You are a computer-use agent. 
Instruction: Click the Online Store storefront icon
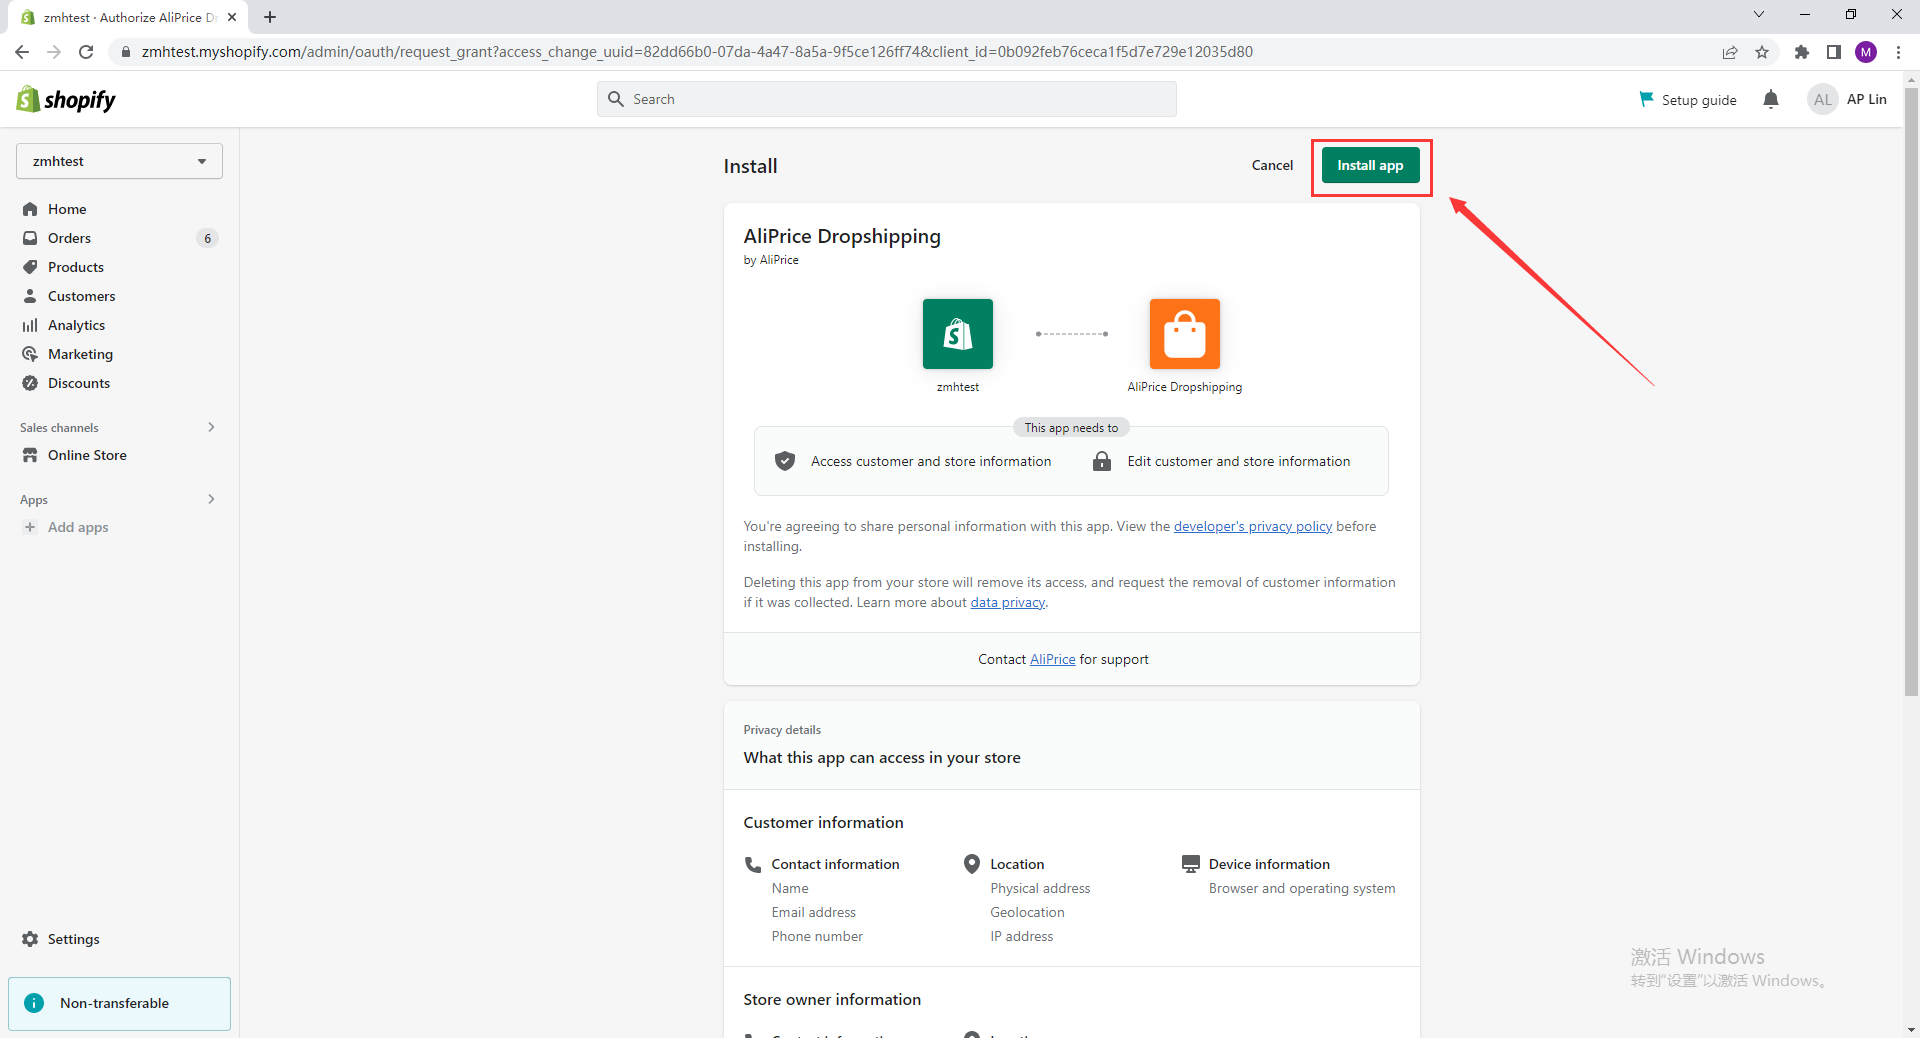(30, 455)
